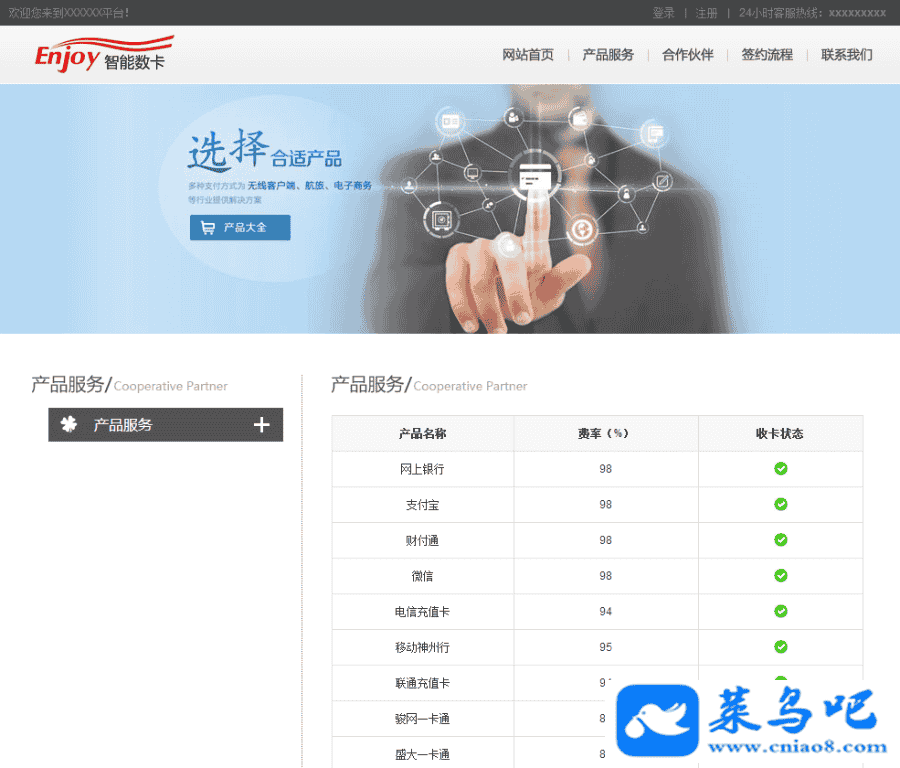
Task: Expand the 产品服务 sidebar plus sign
Action: click(x=262, y=425)
